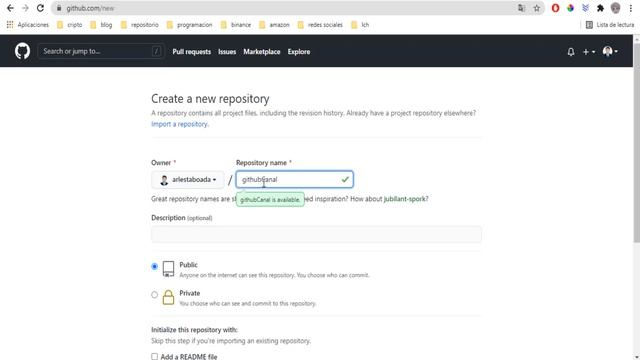Open the repositorio bookmark folder
The image size is (640, 360).
tap(140, 25)
